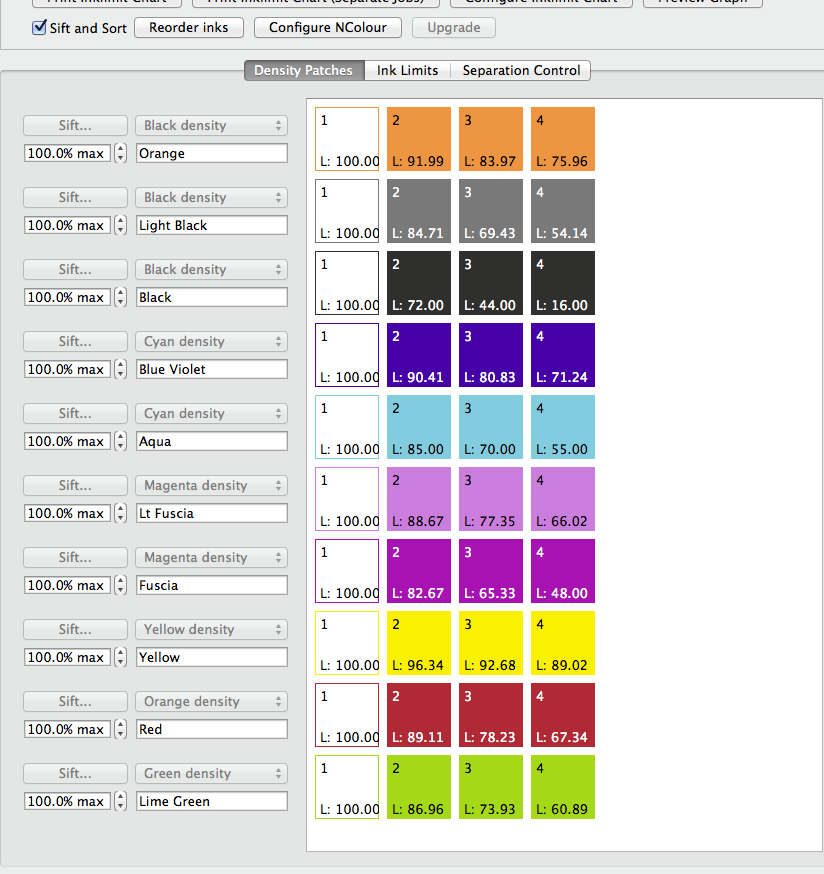Viewport: 824px width, 874px height.
Task: Click the Light Black ink name field
Action: point(212,225)
